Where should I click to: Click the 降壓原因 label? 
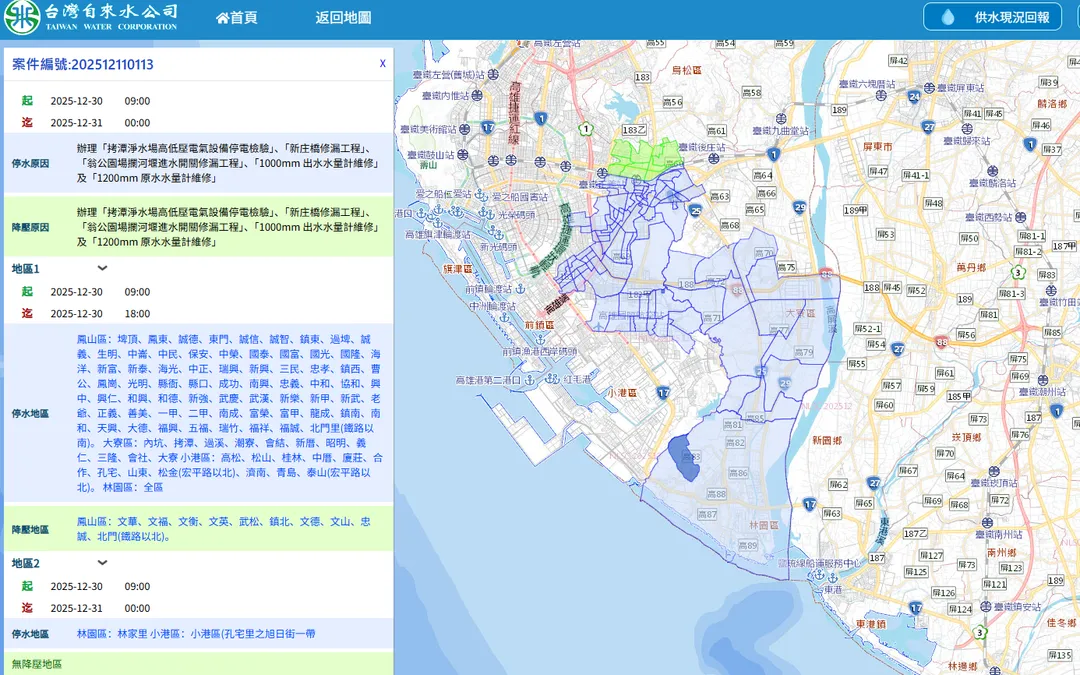click(30, 227)
